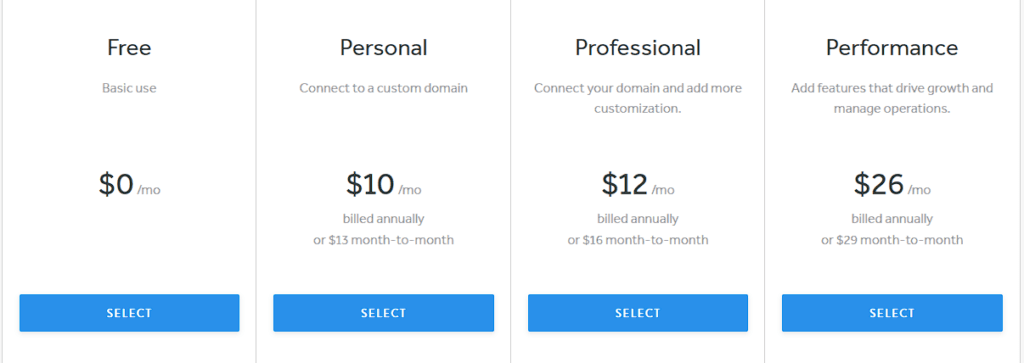Click 'Connect to a custom domain' text

(383, 87)
